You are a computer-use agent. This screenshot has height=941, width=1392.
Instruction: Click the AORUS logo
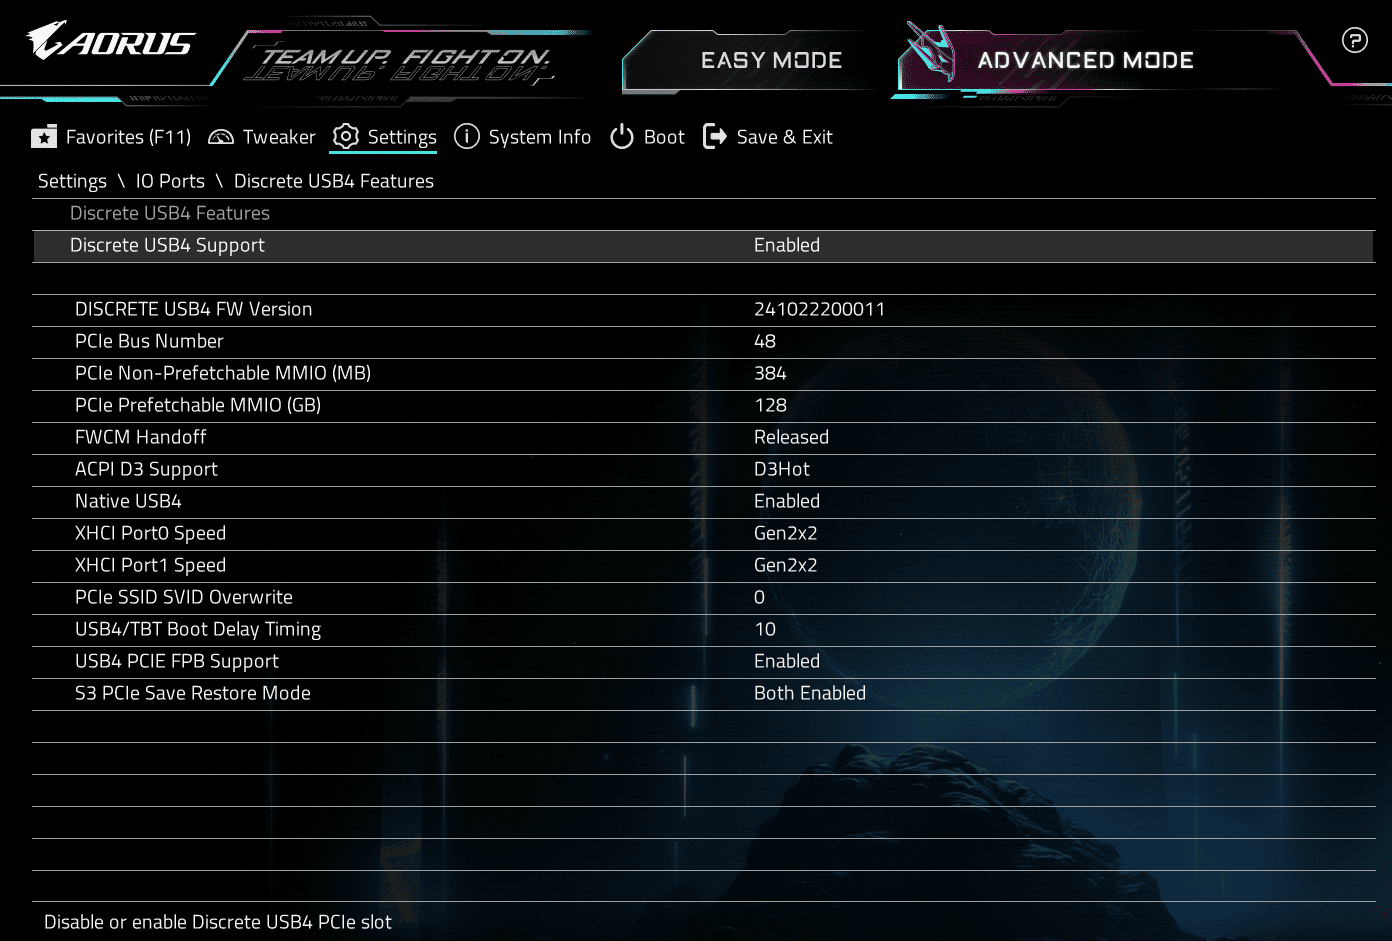coord(110,41)
